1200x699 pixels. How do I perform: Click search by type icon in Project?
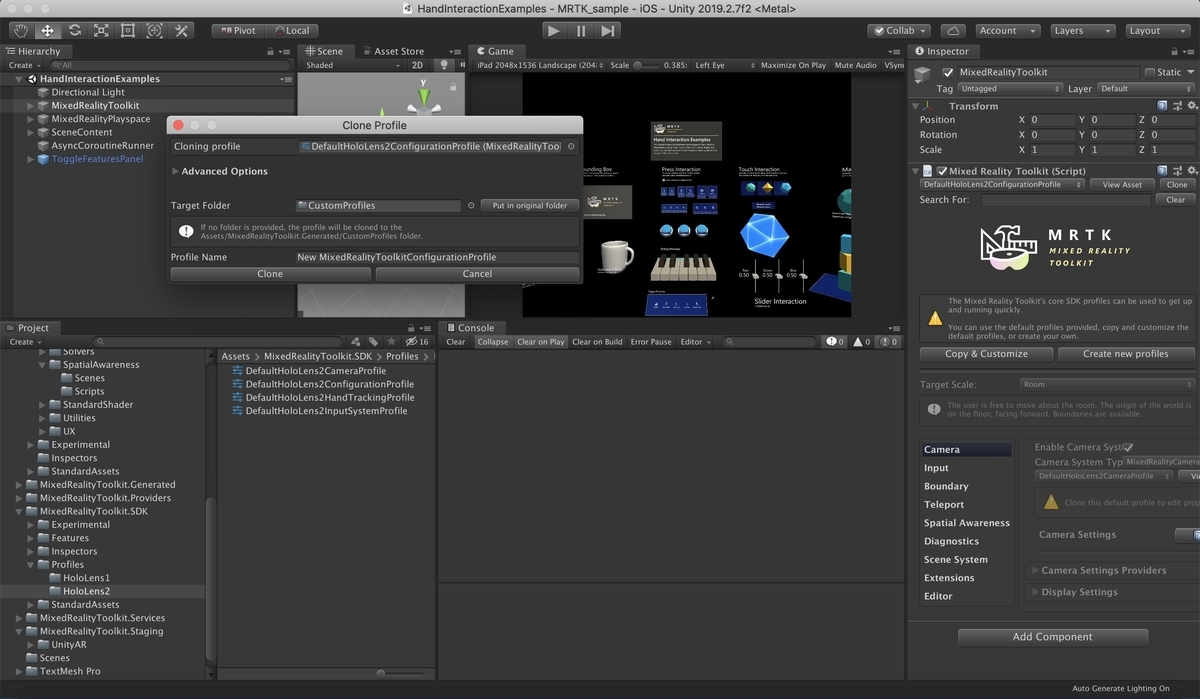[x=357, y=342]
